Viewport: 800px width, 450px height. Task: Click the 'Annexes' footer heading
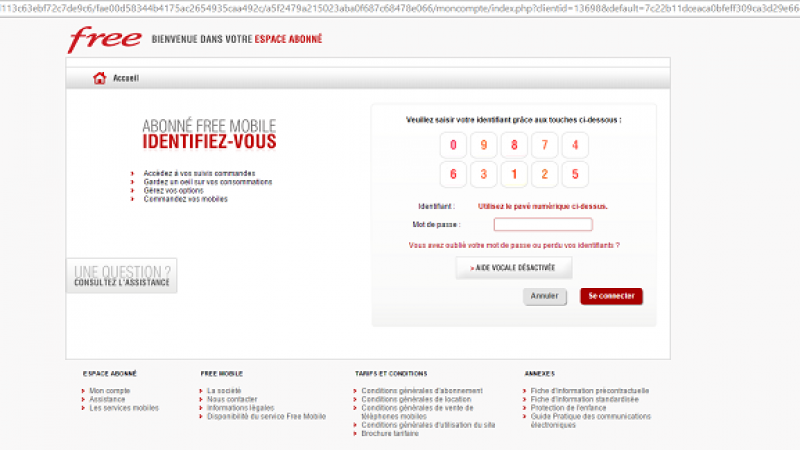coord(539,374)
